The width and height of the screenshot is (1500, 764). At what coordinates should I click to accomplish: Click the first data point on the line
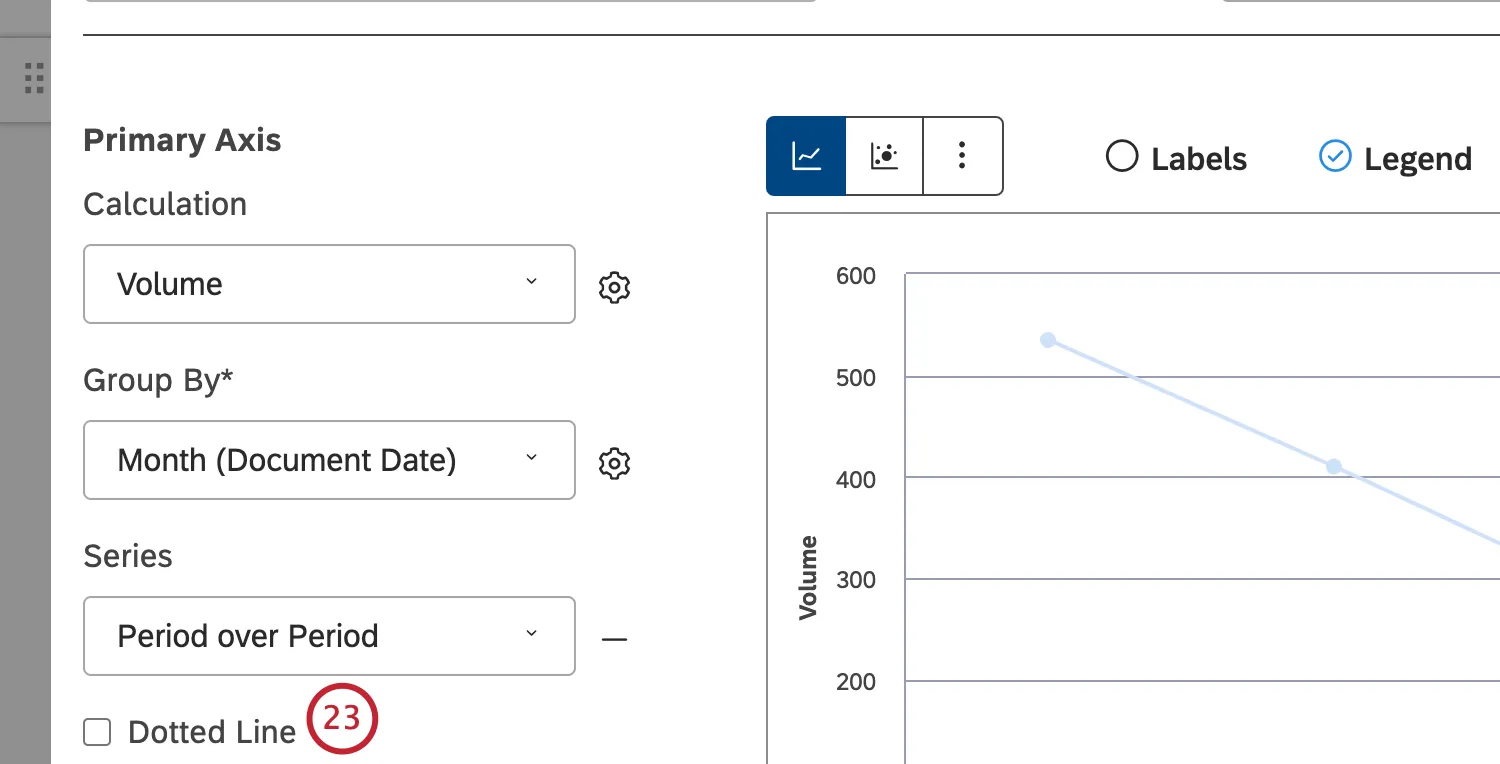click(x=1048, y=340)
